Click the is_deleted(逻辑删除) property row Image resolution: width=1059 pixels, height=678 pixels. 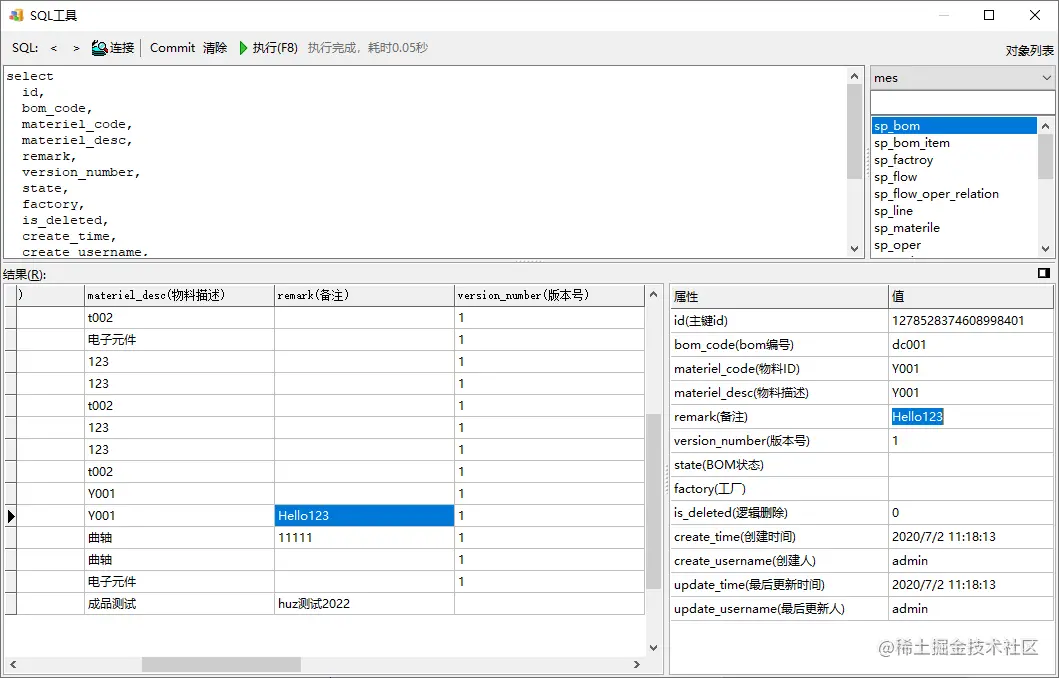coord(862,513)
